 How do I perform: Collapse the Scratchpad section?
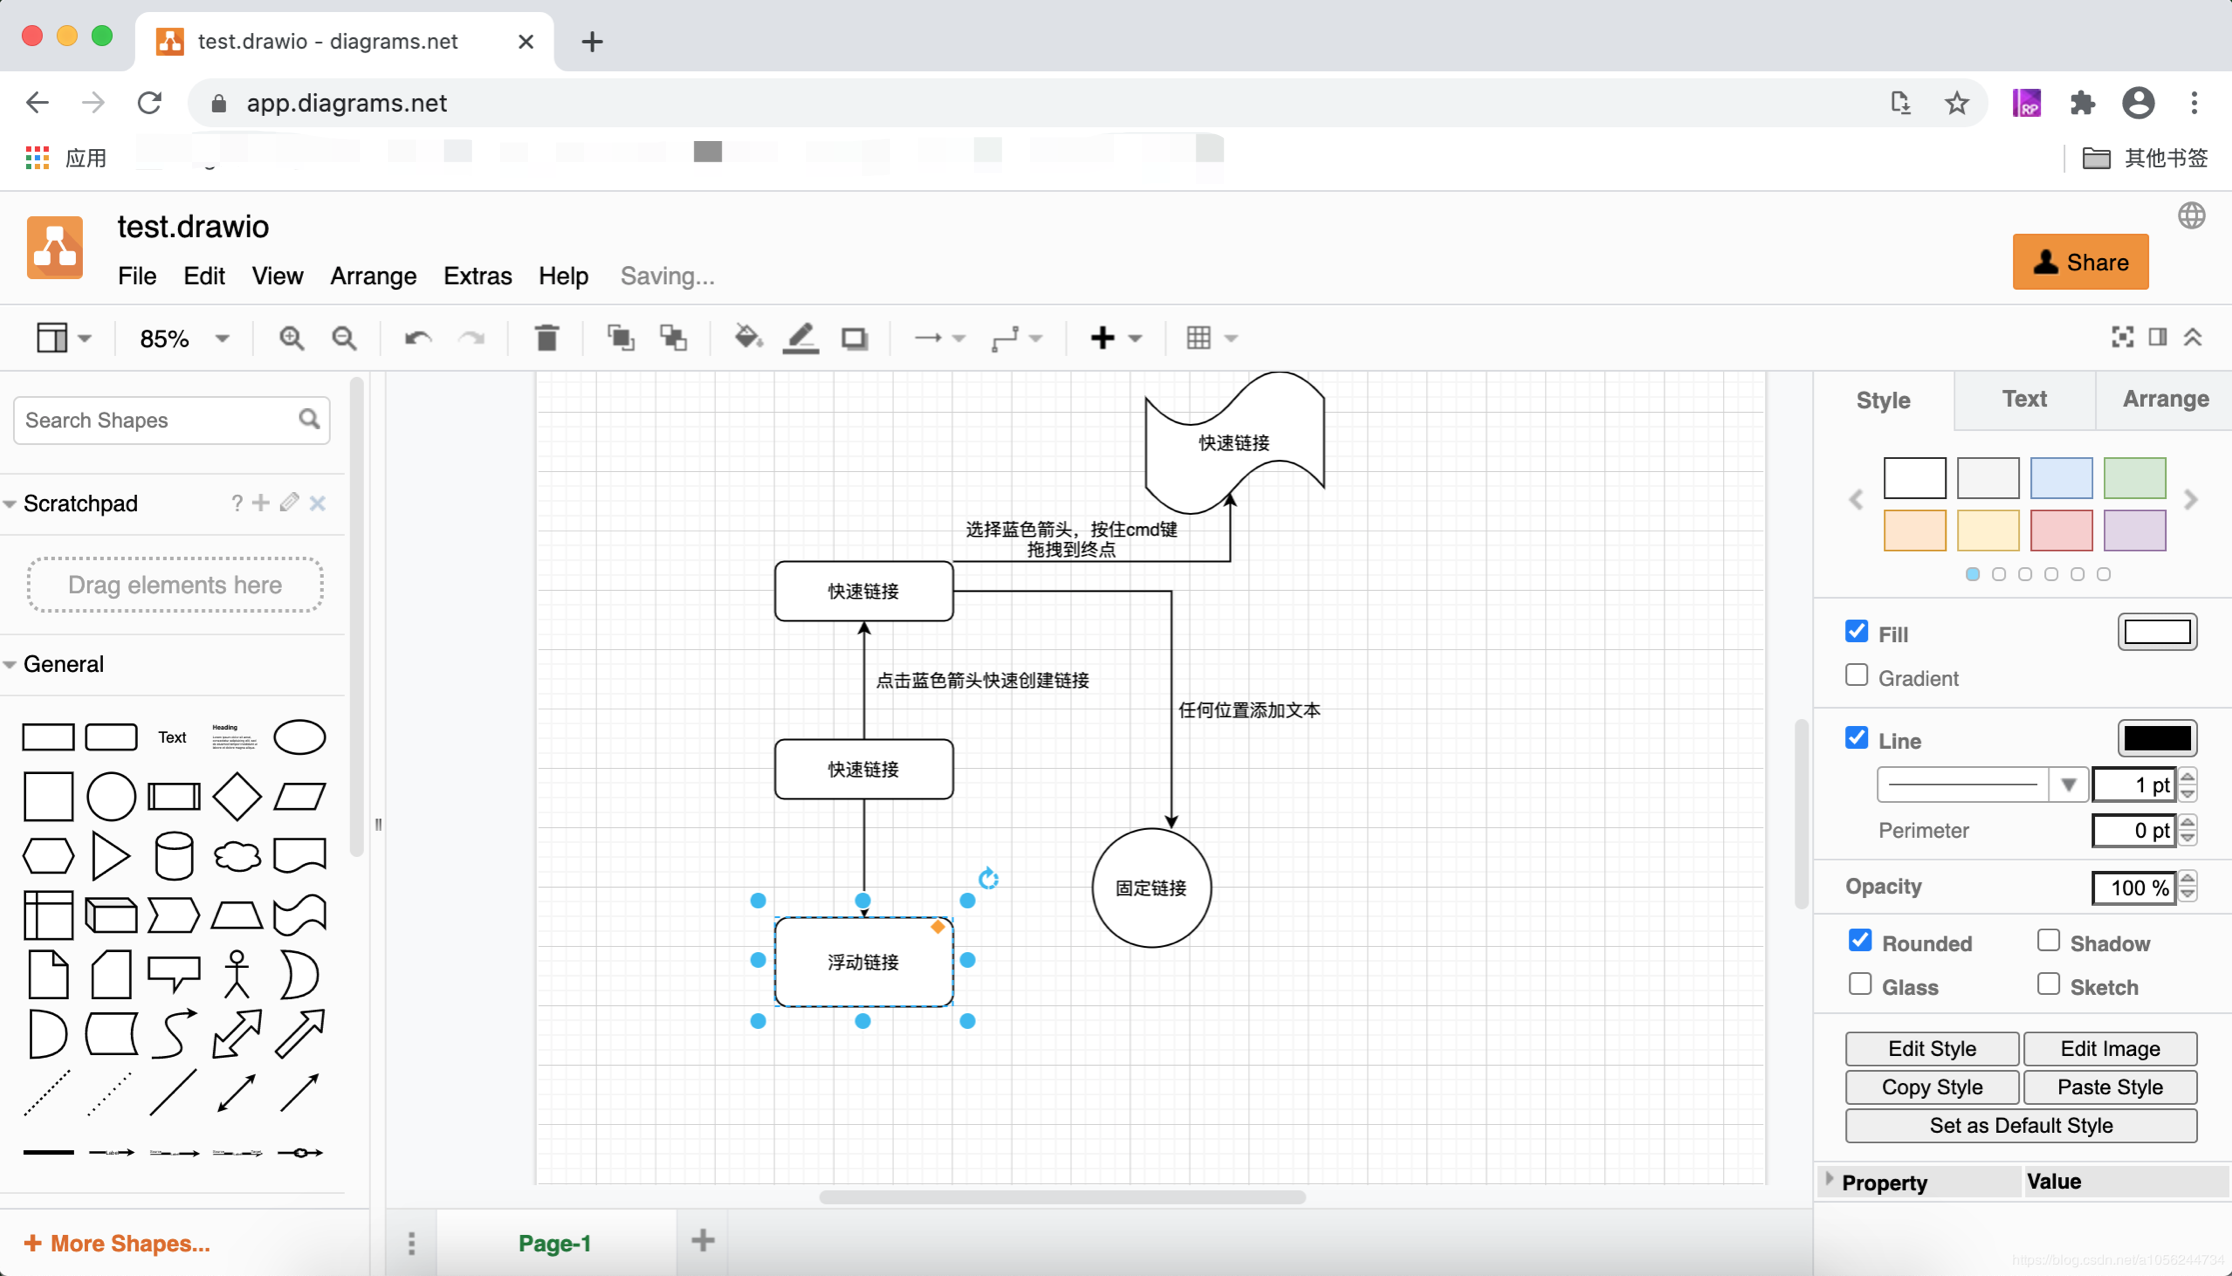(x=11, y=503)
